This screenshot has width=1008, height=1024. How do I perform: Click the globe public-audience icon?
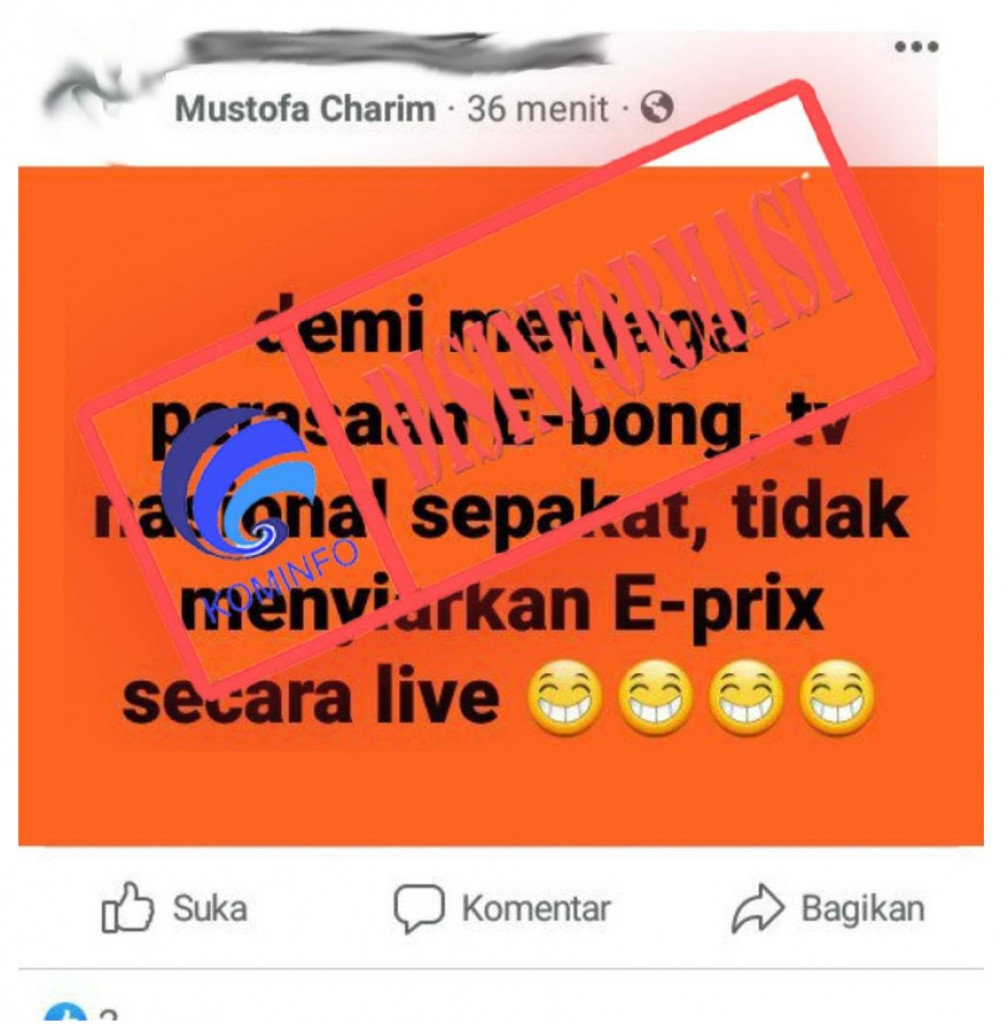(x=656, y=107)
